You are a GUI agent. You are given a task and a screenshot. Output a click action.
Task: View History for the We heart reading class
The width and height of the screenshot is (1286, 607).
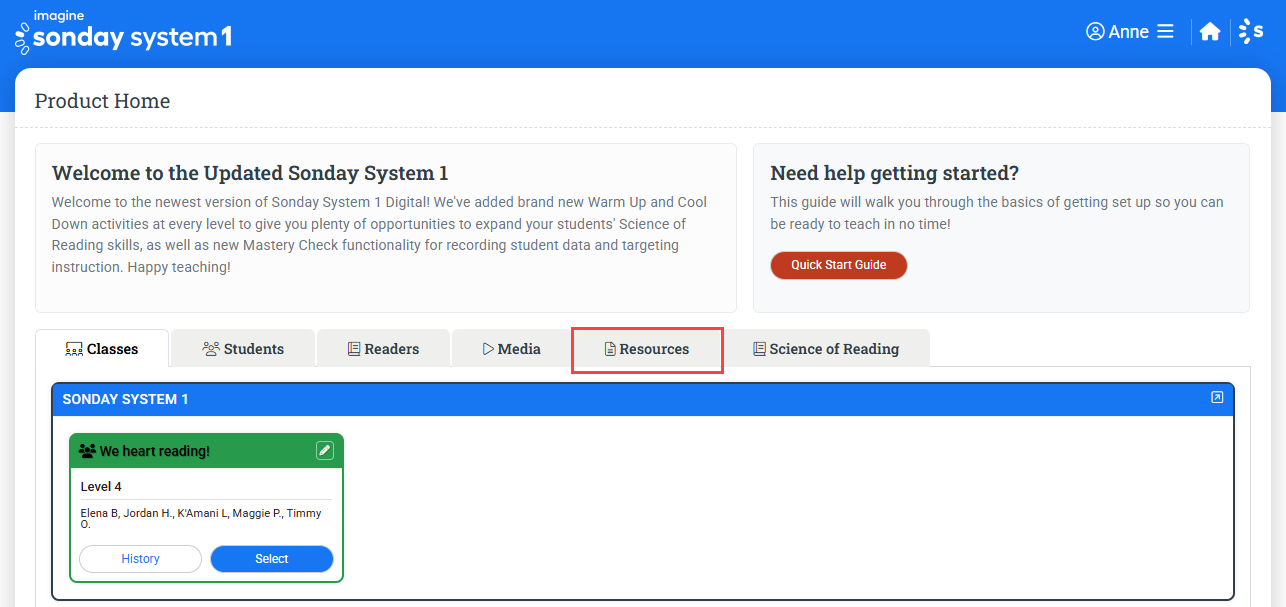(140, 558)
